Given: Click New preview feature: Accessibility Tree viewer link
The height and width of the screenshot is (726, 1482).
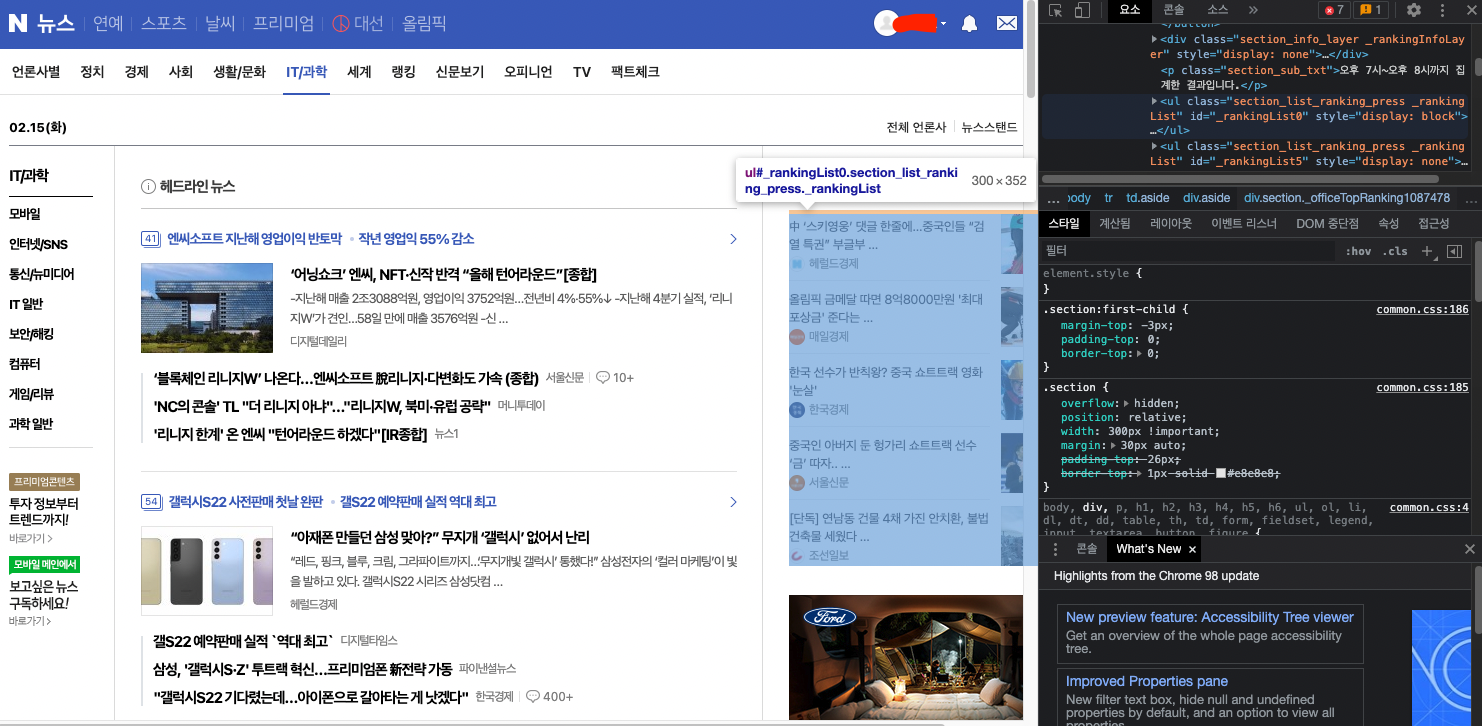Looking at the screenshot, I should pyautogui.click(x=1209, y=617).
